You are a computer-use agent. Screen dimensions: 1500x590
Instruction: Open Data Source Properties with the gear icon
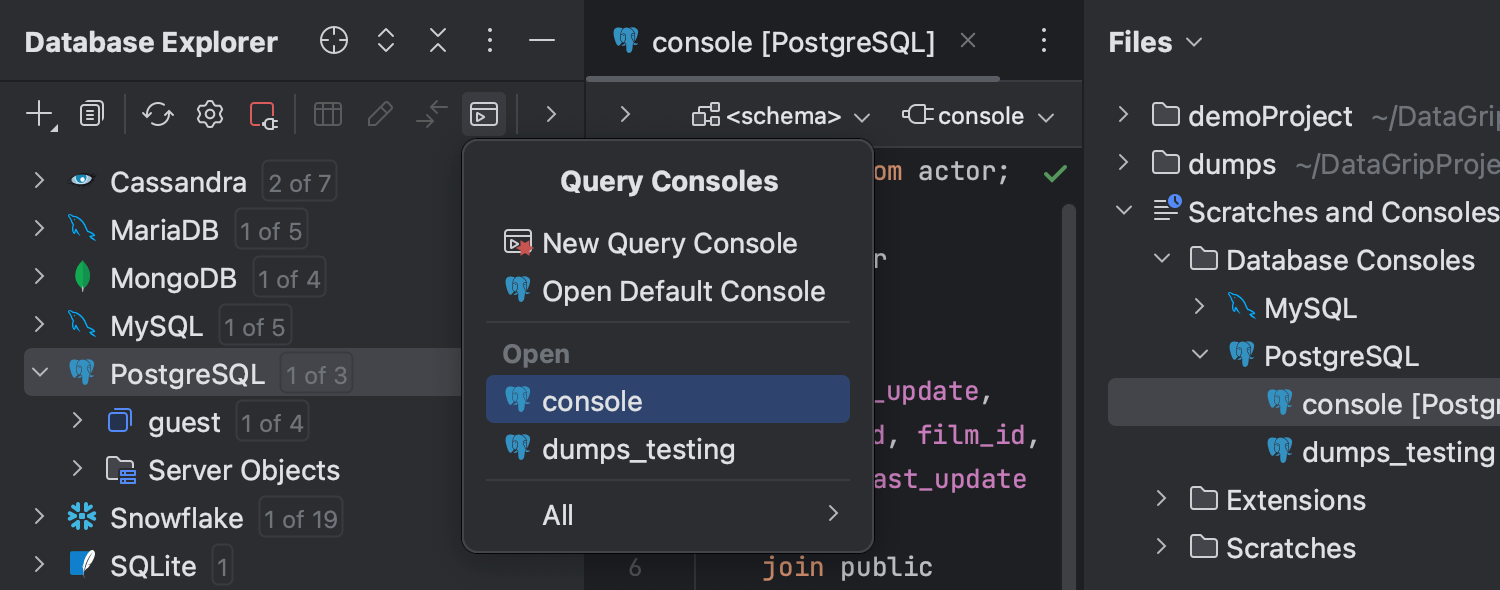pyautogui.click(x=209, y=113)
